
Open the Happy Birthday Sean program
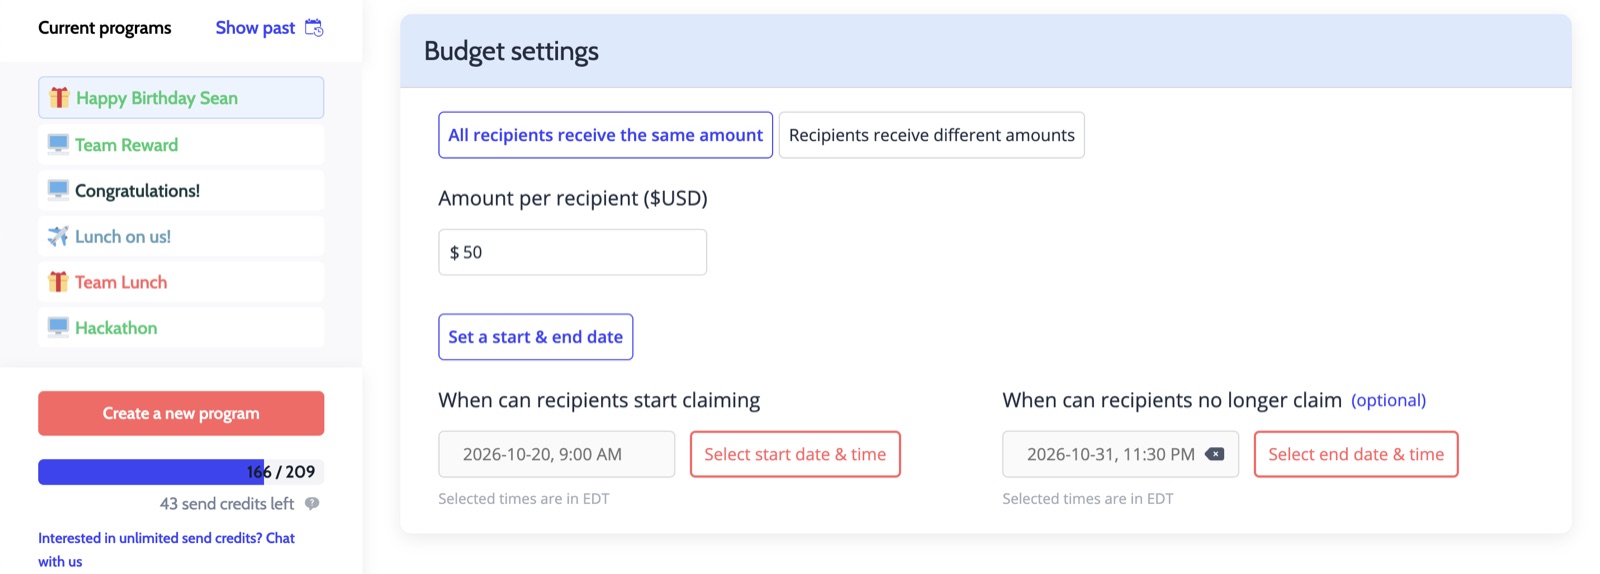pos(181,98)
